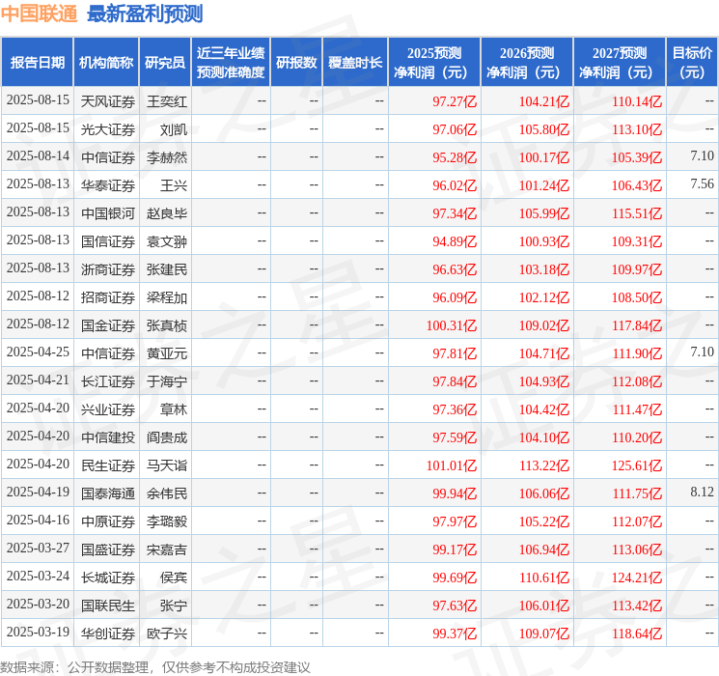Click the 机构简称 column header
The height and width of the screenshot is (676, 719).
pos(106,62)
